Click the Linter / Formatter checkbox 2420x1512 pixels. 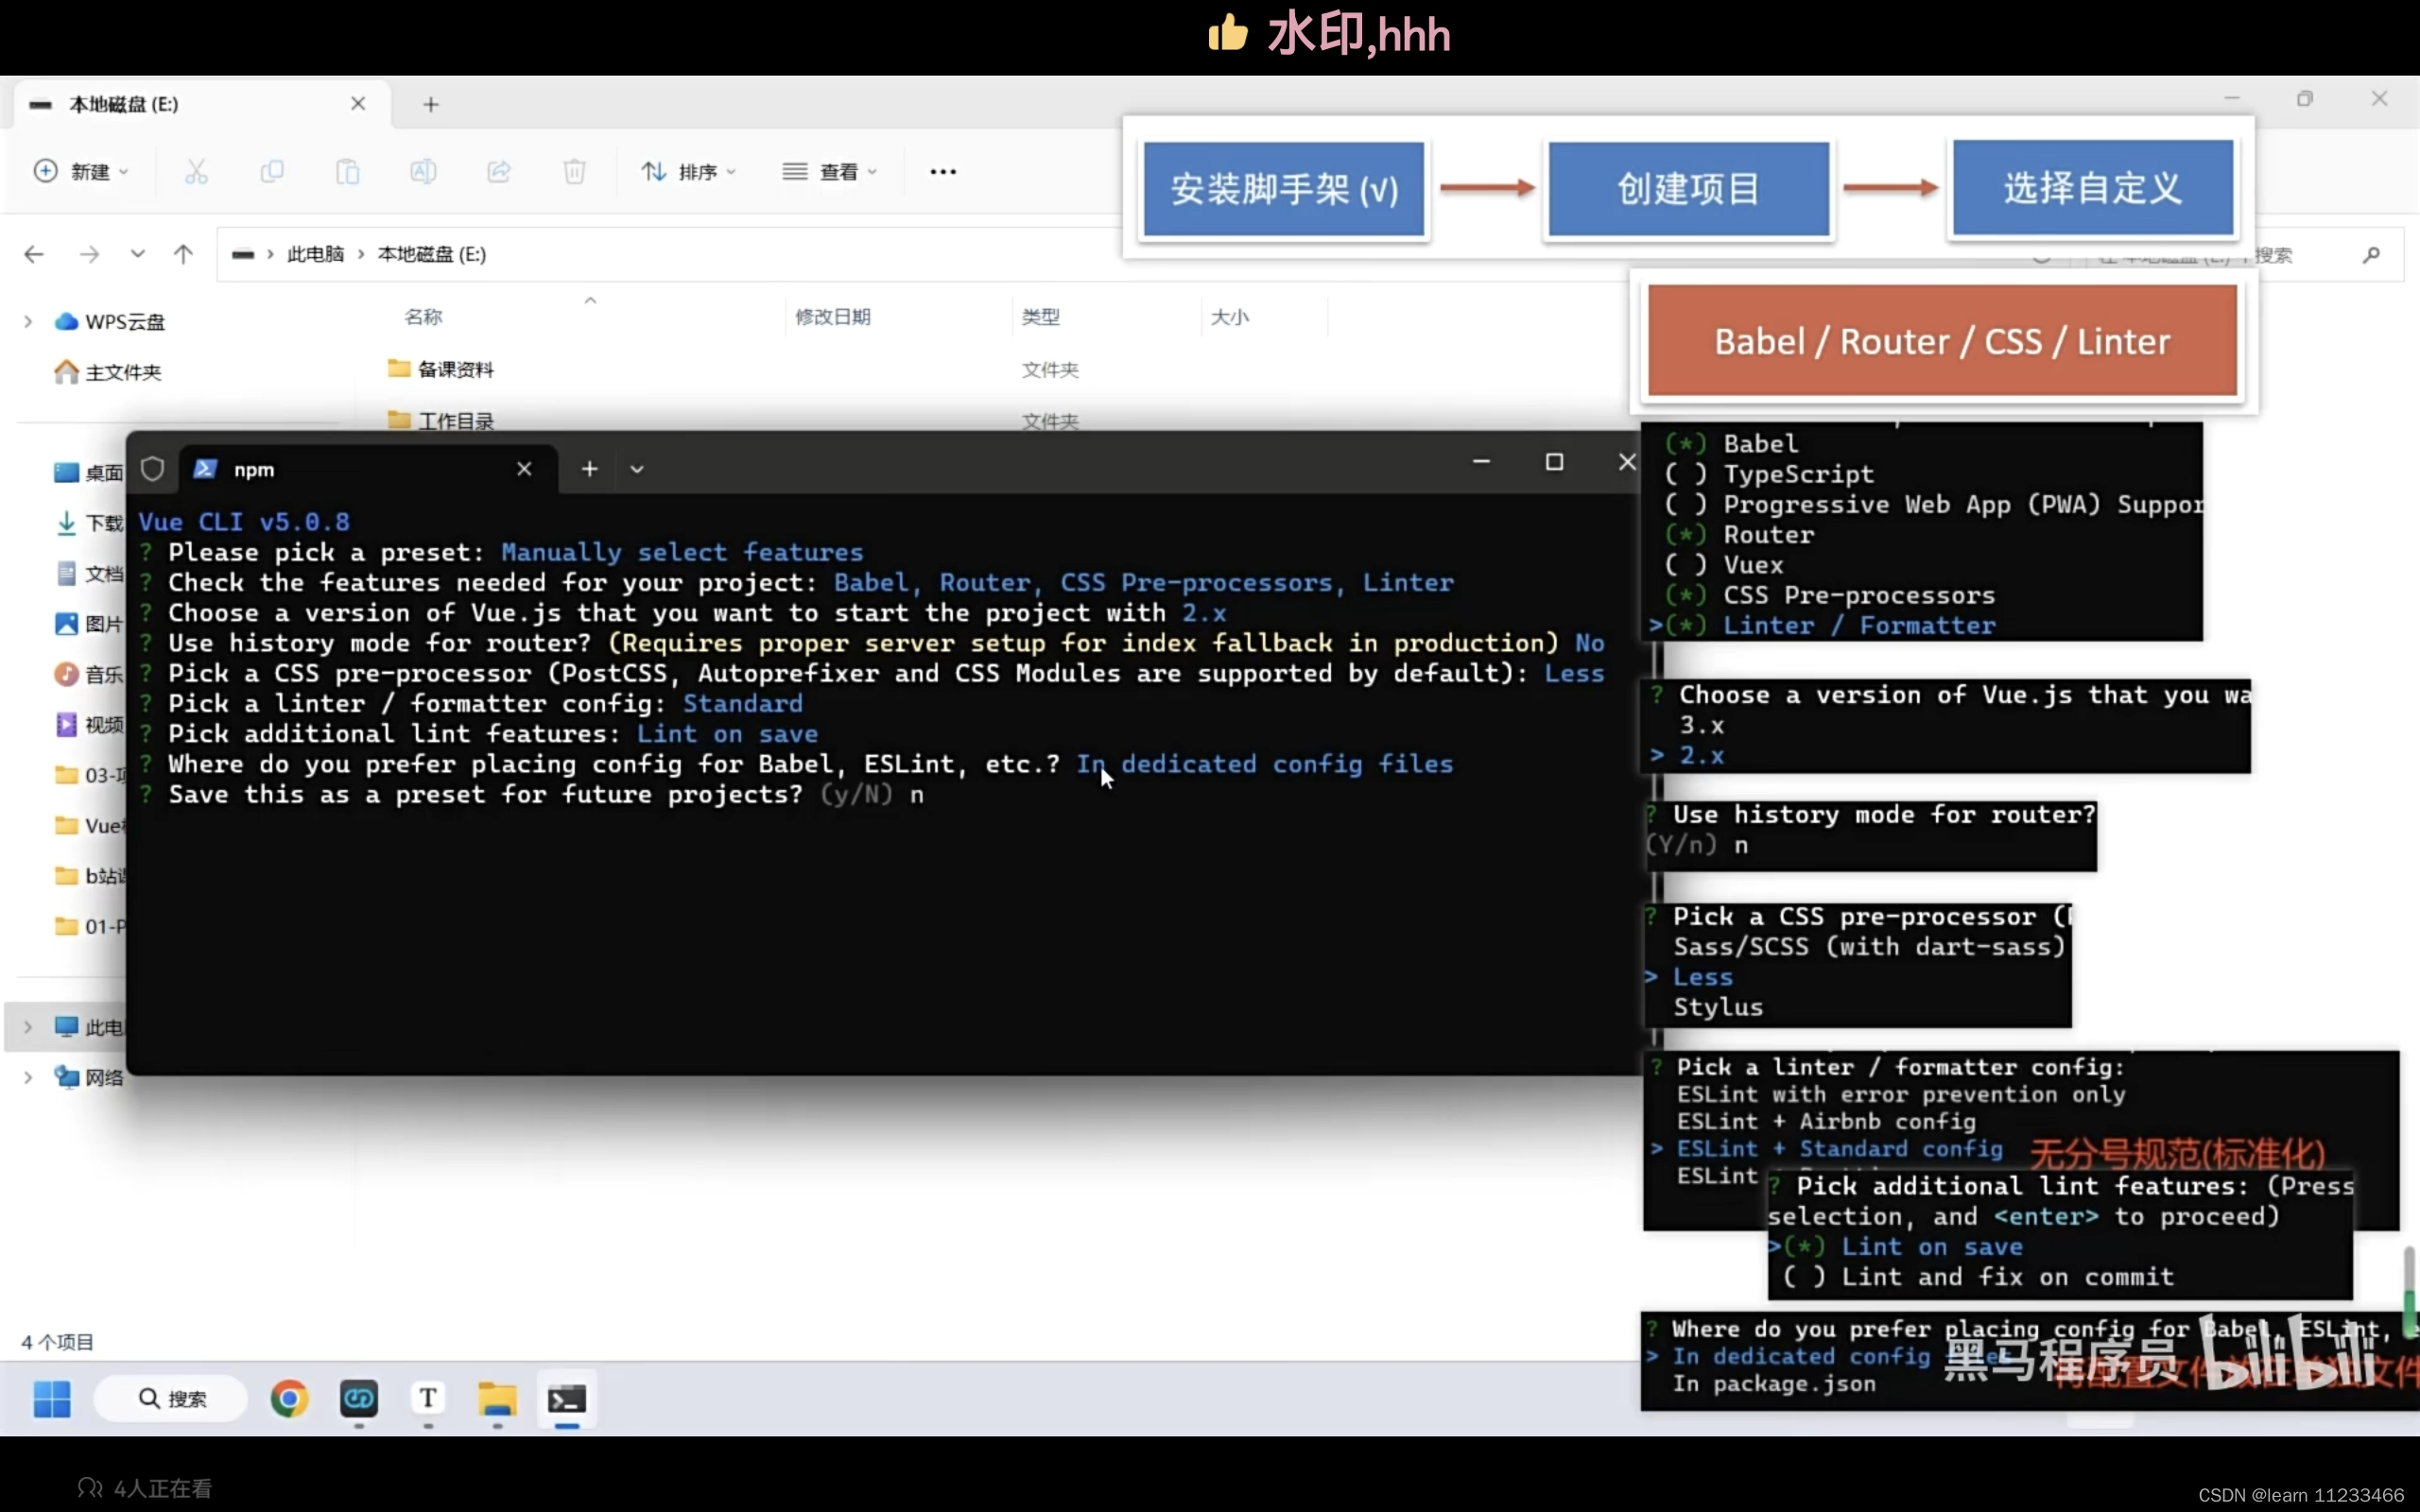point(1686,626)
